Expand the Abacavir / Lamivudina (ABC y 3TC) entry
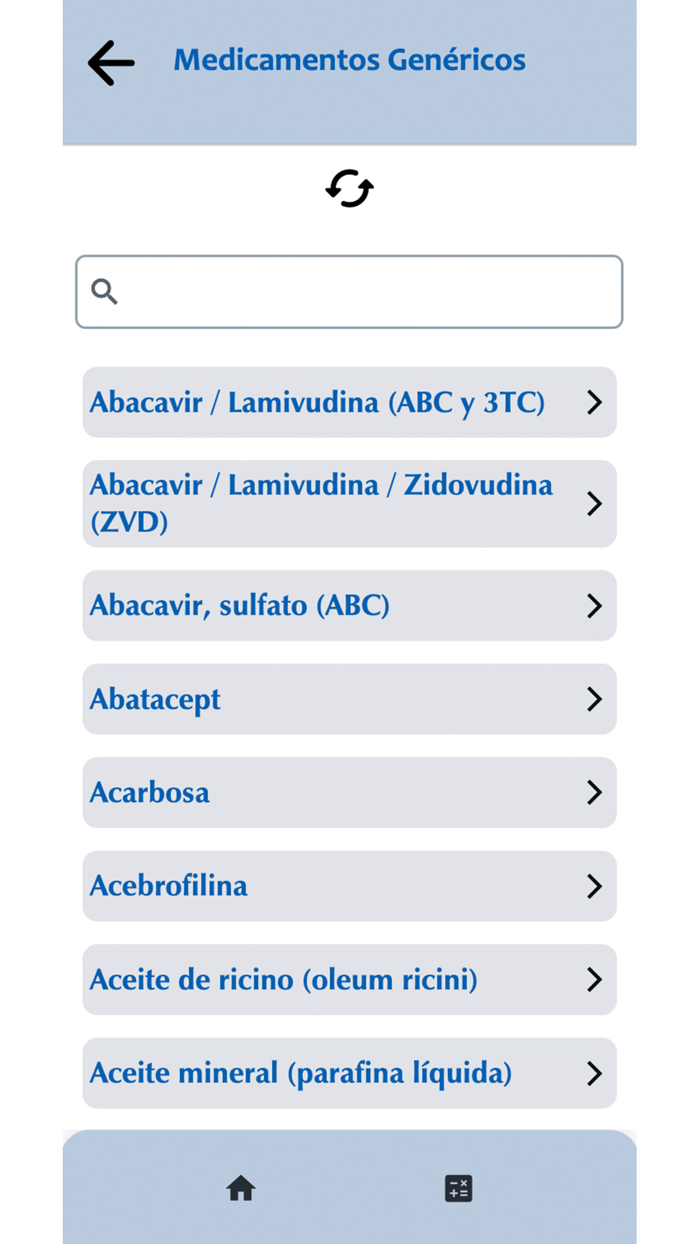This screenshot has height=1244, width=700. point(349,402)
